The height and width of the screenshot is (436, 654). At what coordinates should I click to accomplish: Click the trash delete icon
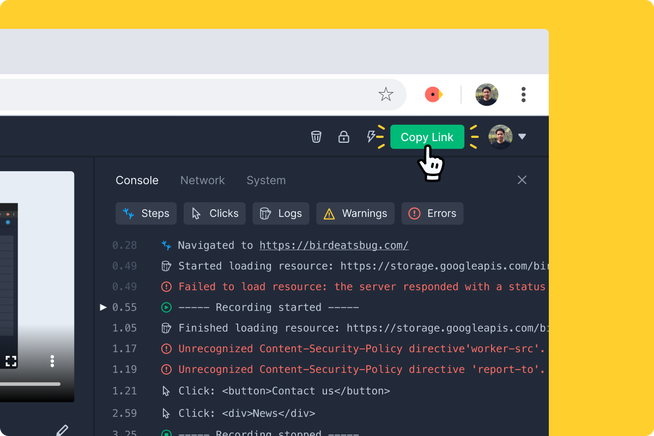click(316, 137)
